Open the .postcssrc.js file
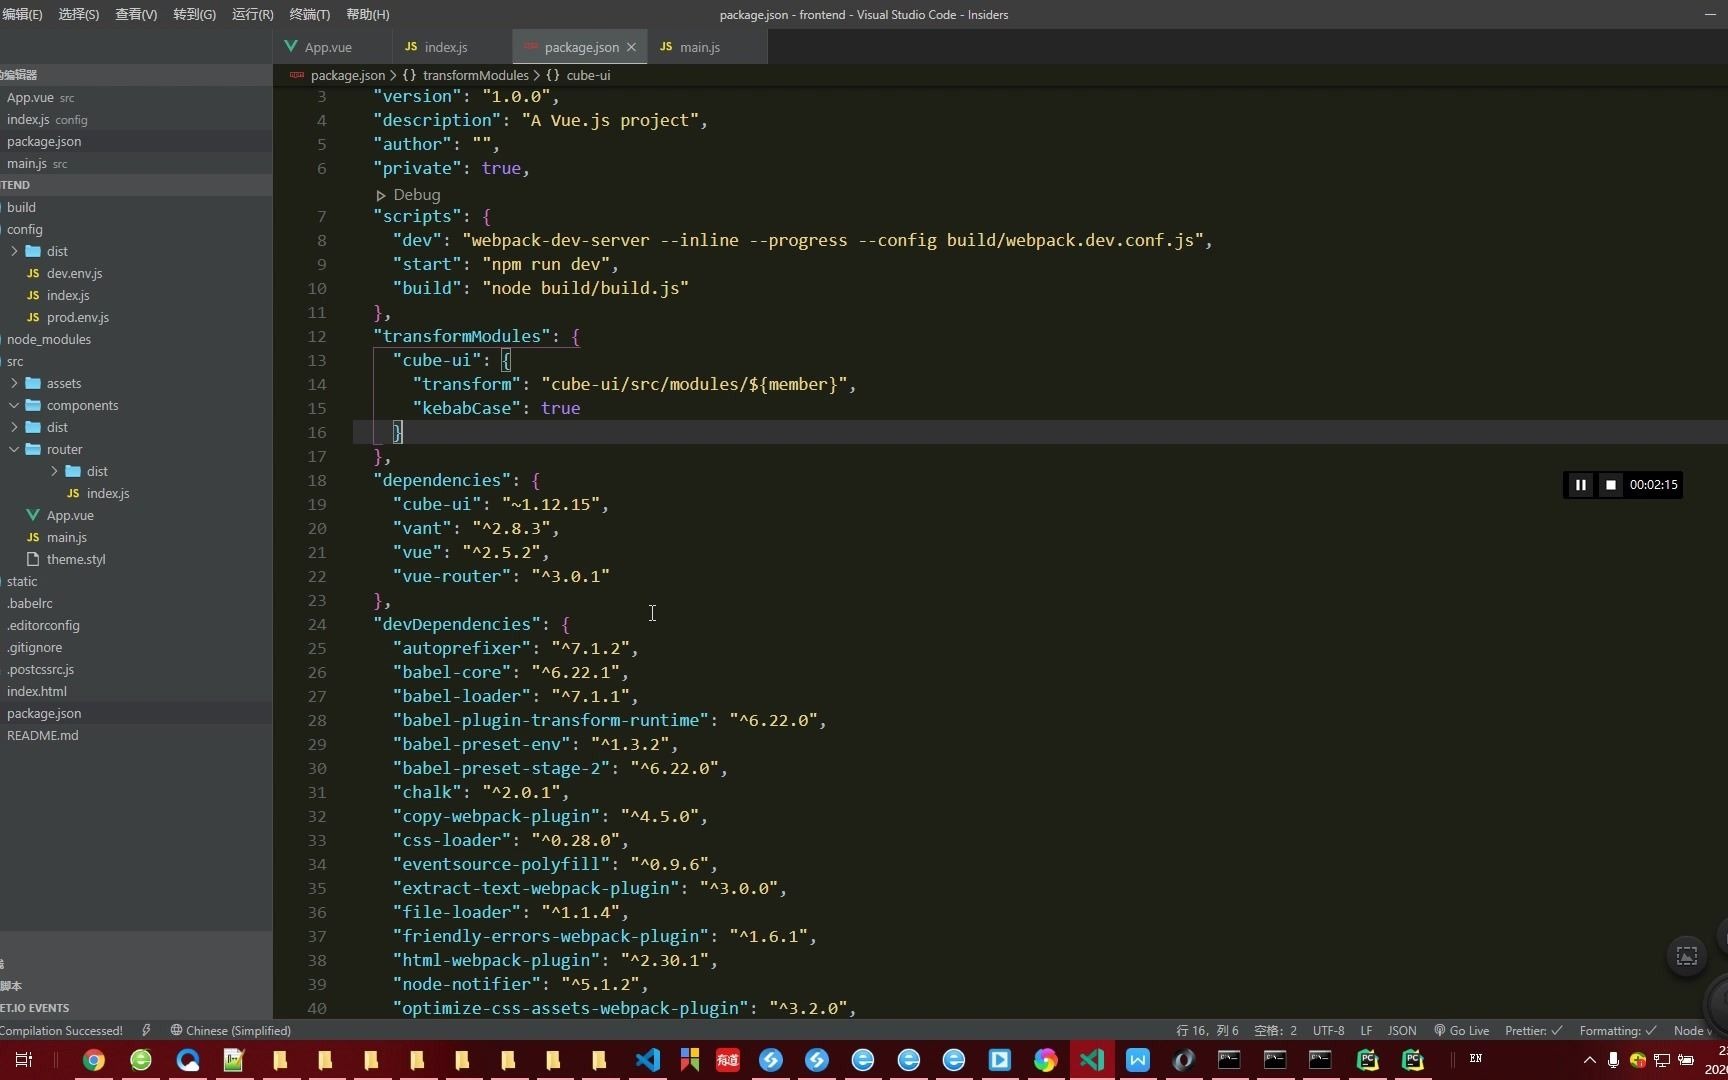 (x=40, y=669)
